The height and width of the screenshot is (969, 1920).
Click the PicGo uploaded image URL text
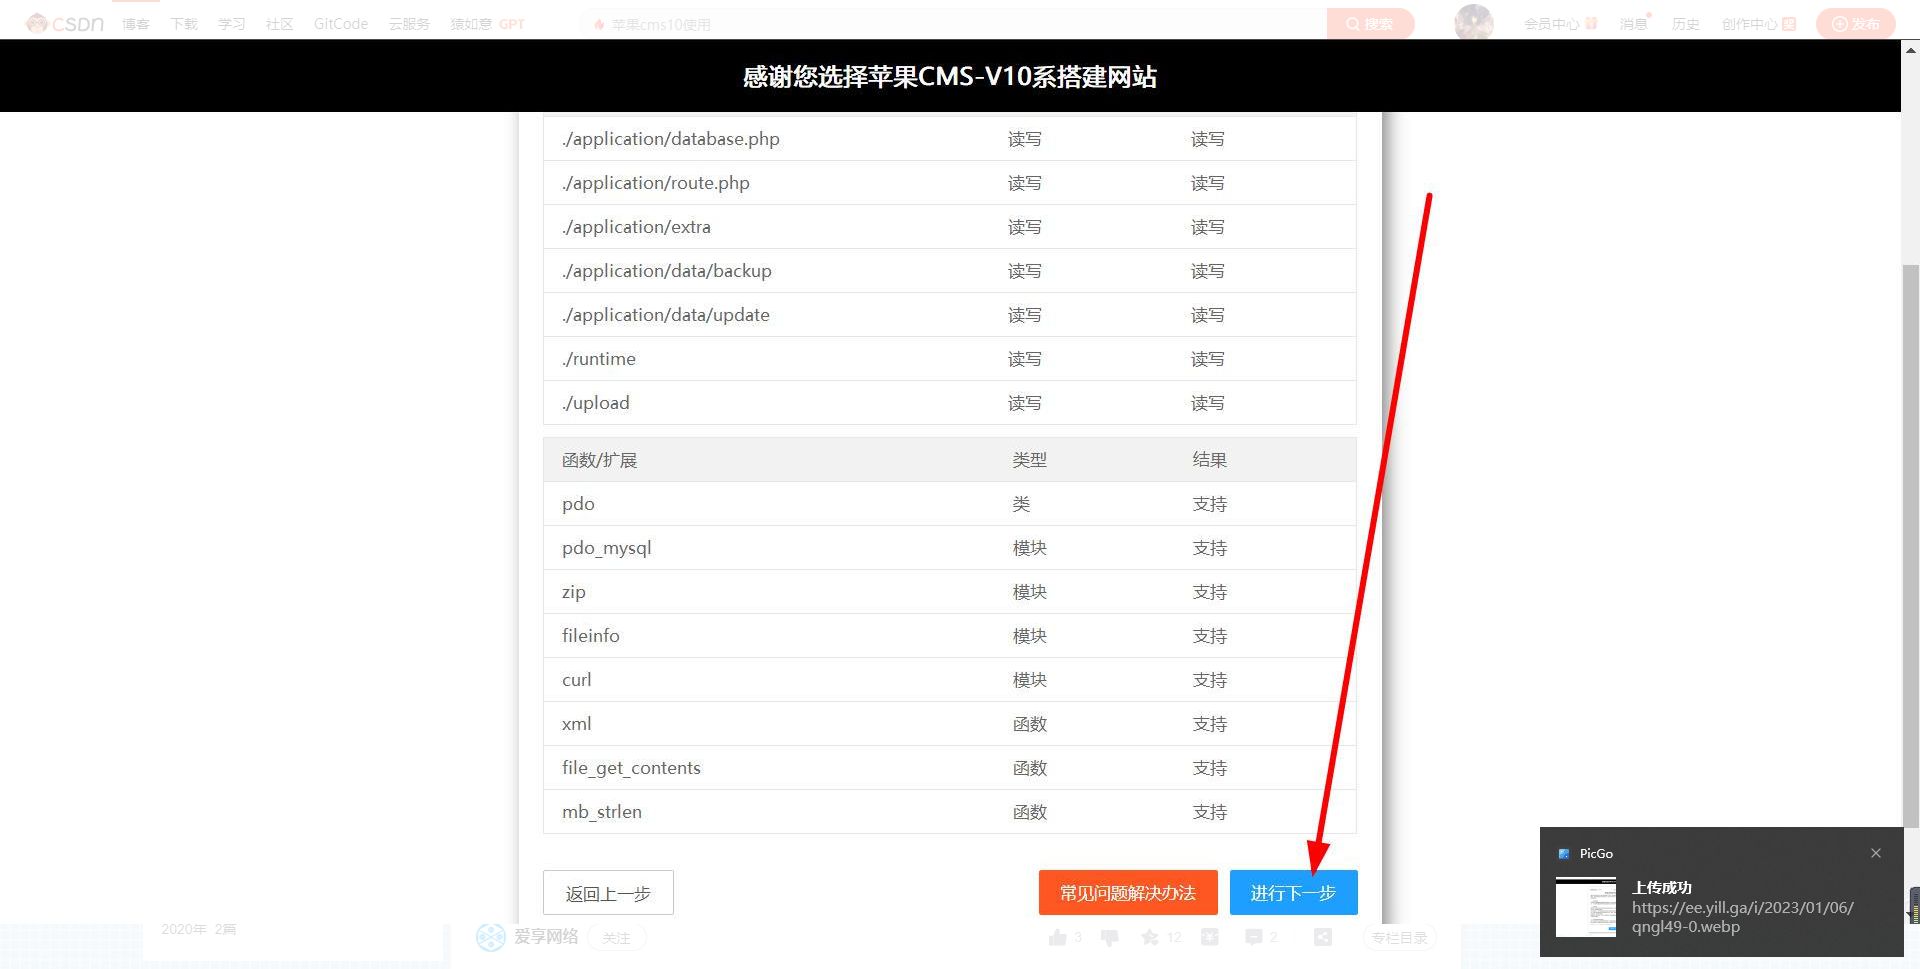pyautogui.click(x=1743, y=917)
